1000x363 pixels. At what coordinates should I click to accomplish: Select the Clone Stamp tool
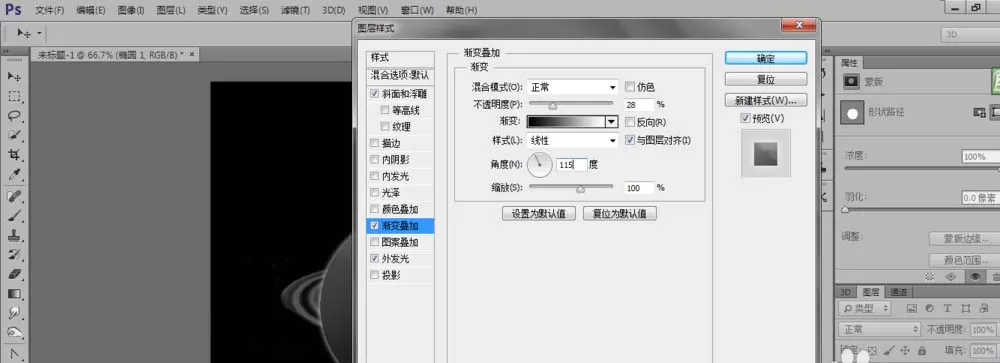tap(14, 235)
